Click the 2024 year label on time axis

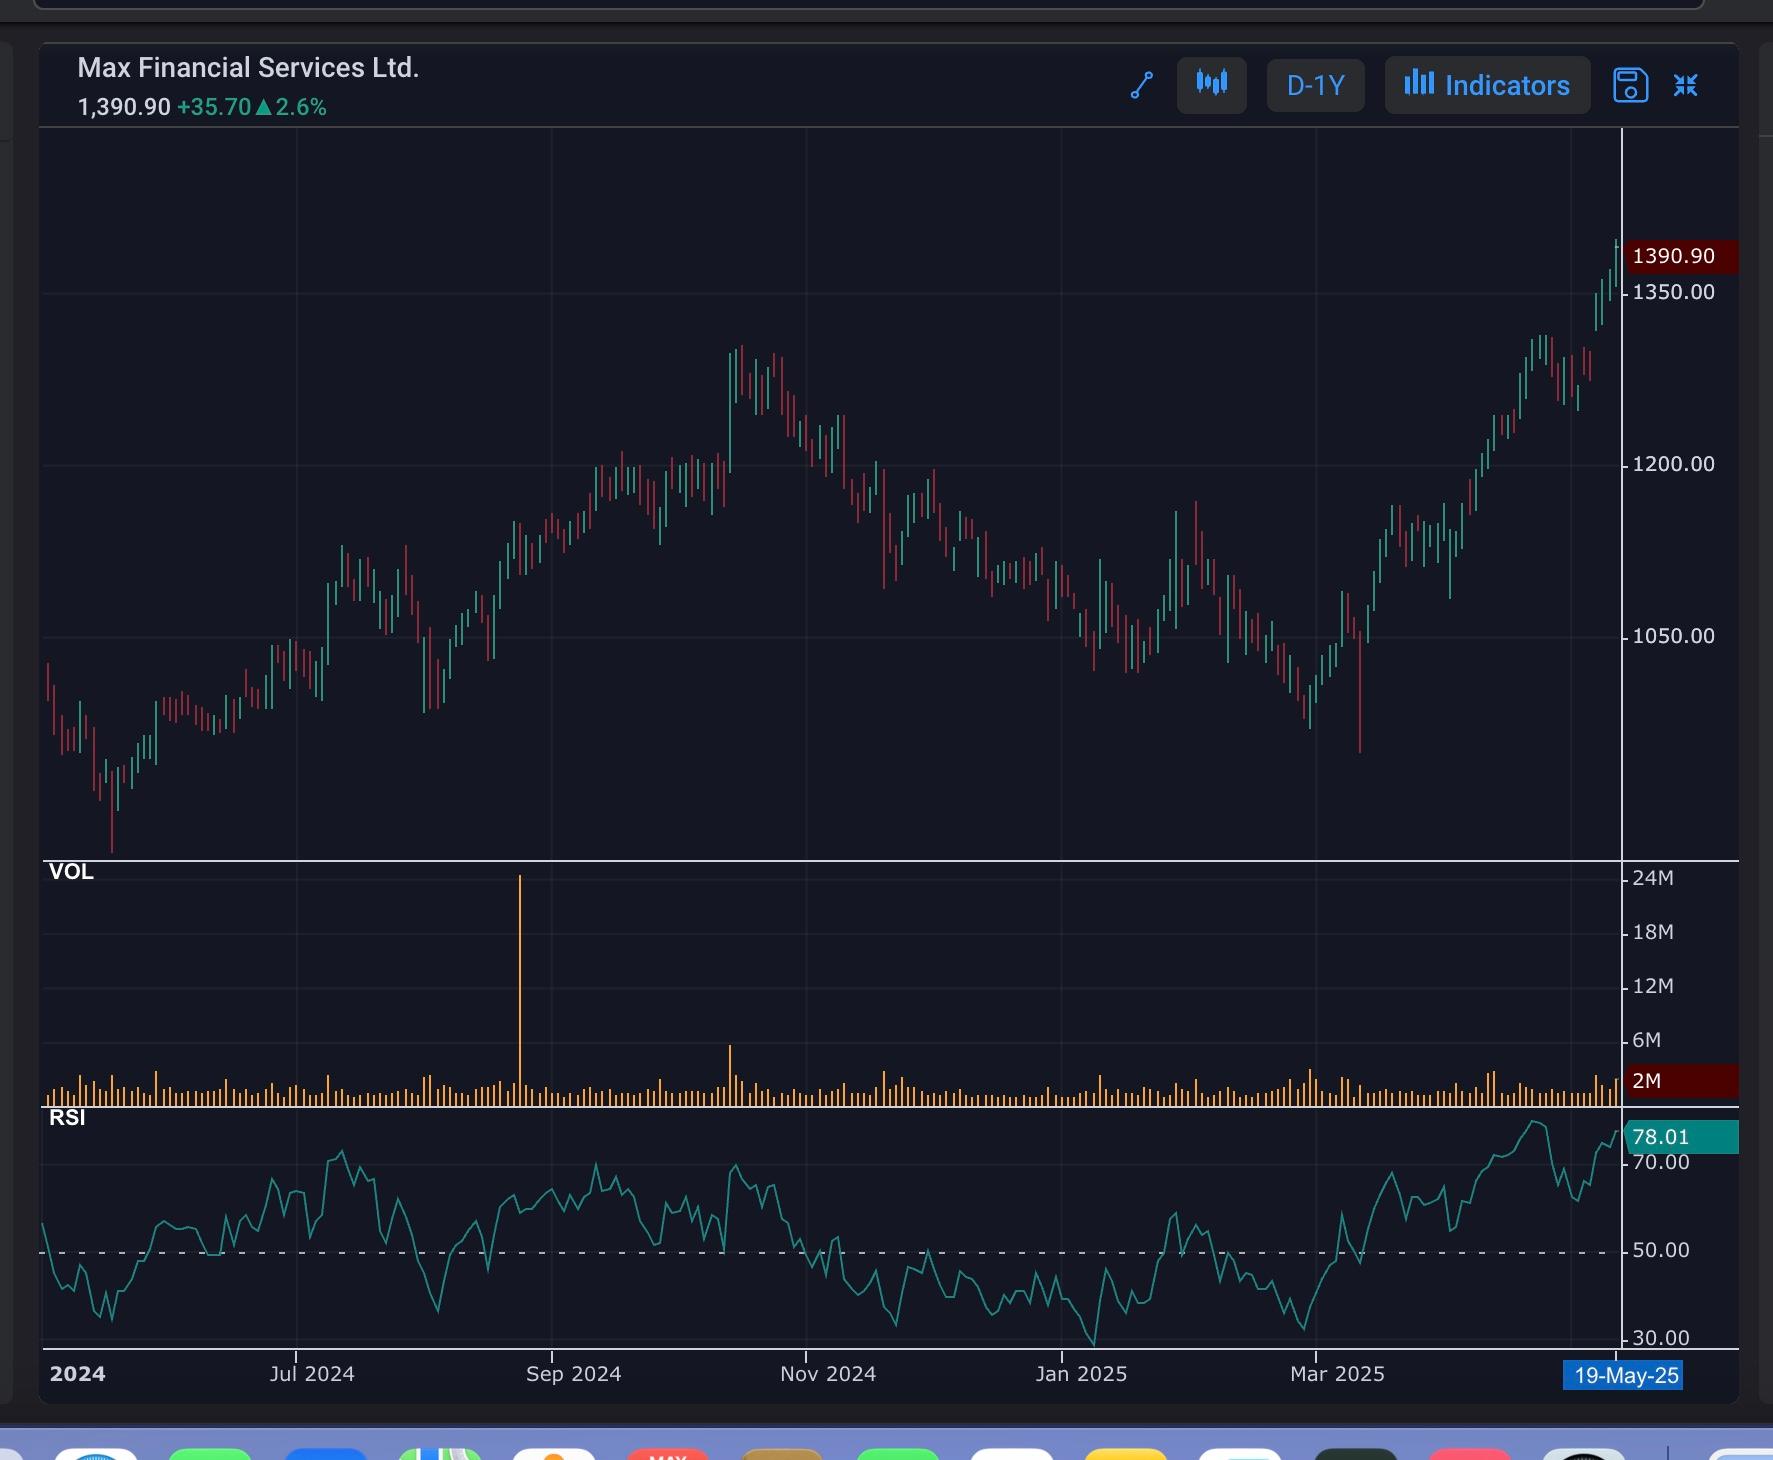click(x=78, y=1374)
